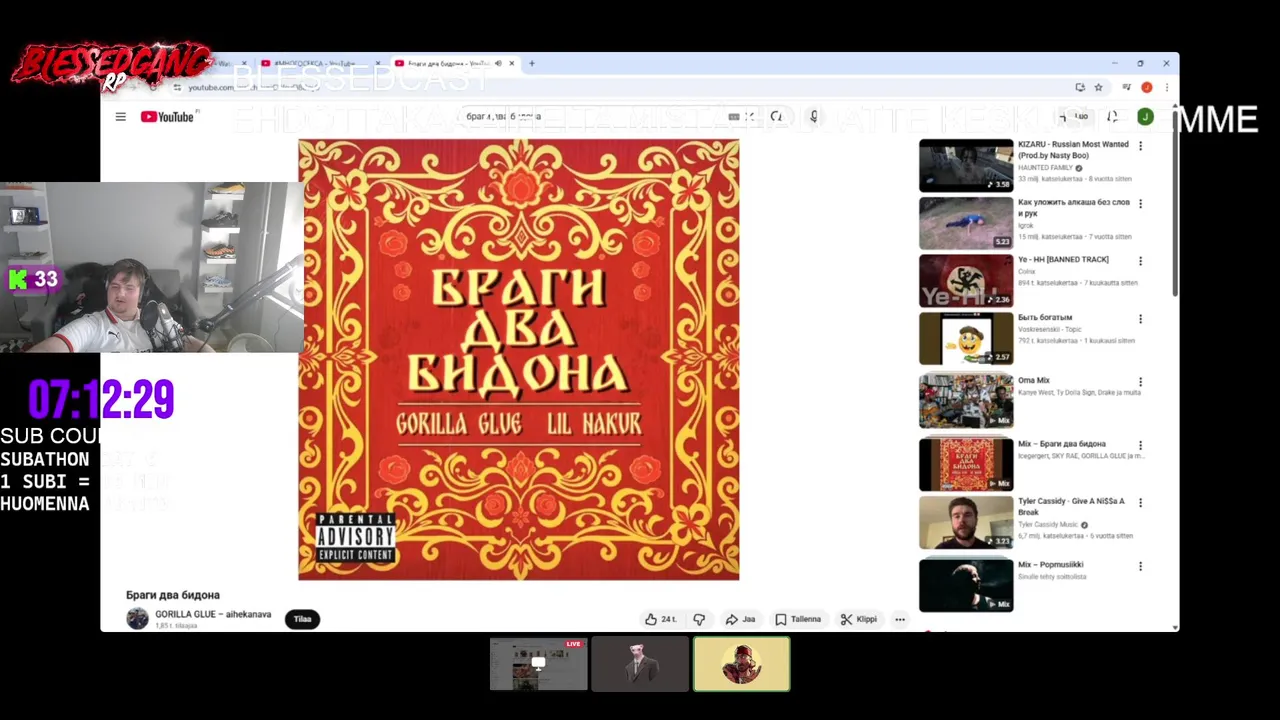Maximize the Chrome window

pyautogui.click(x=1140, y=64)
